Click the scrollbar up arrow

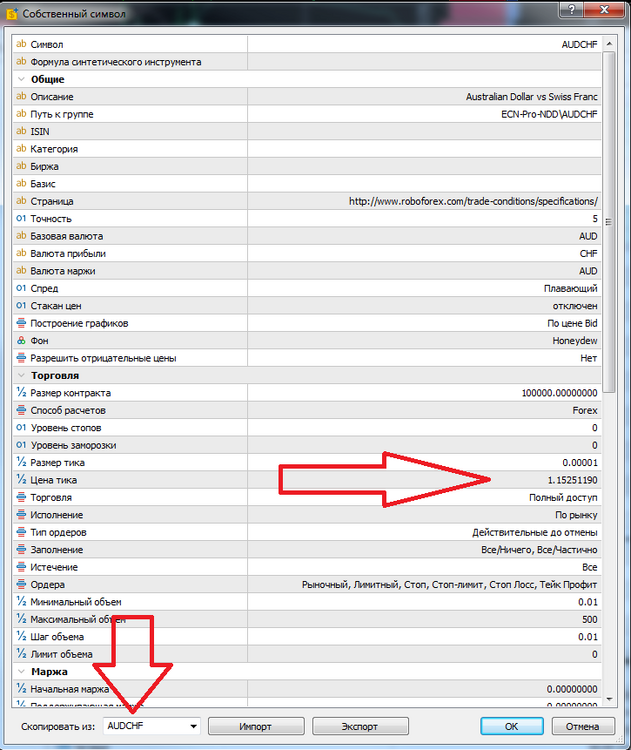[x=609, y=44]
